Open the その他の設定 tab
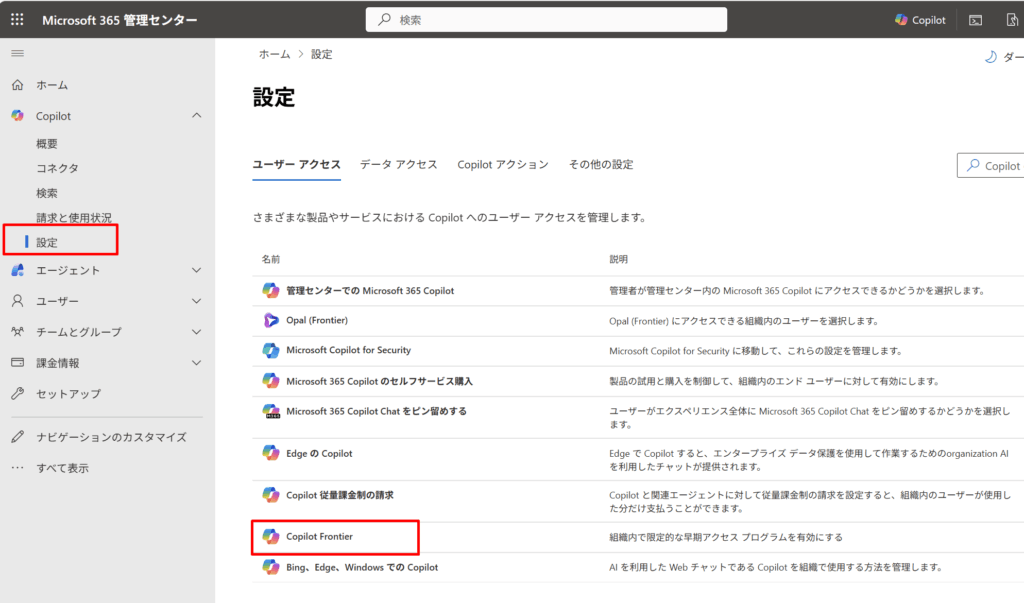1024x603 pixels. pos(600,165)
